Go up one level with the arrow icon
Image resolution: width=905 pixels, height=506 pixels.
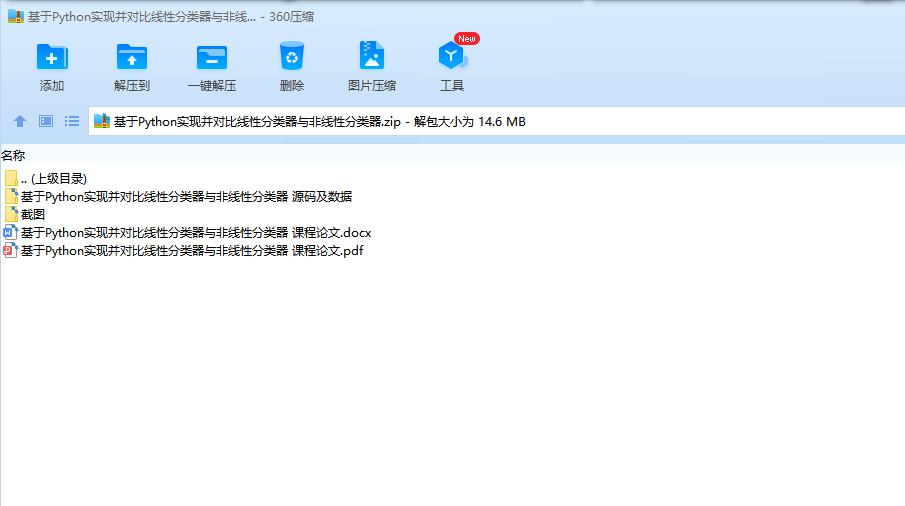[20, 121]
